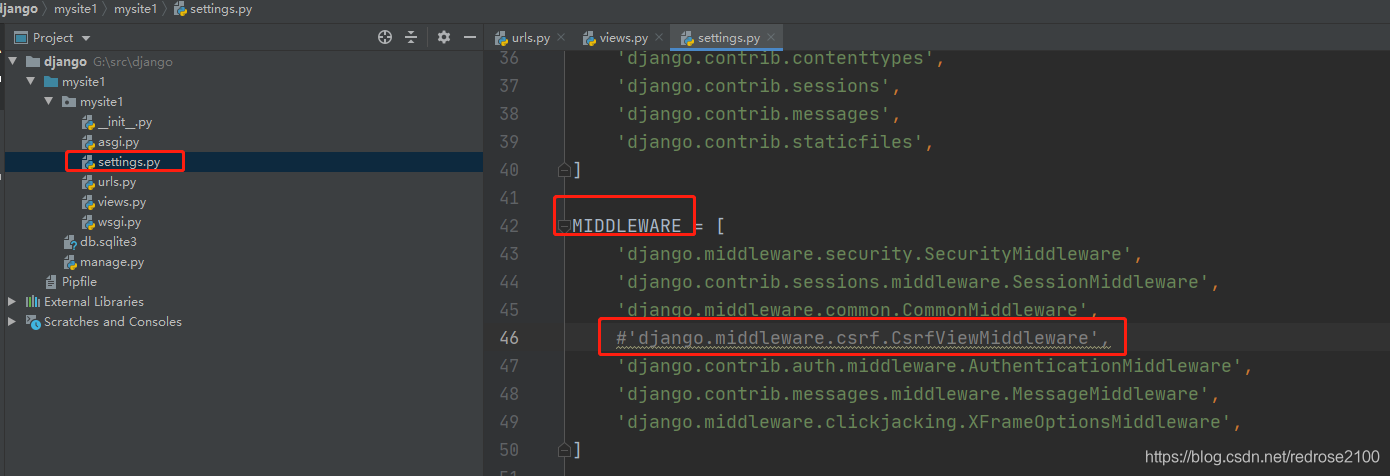1390x476 pixels.
Task: Click line number 42 in gutter
Action: (x=509, y=226)
